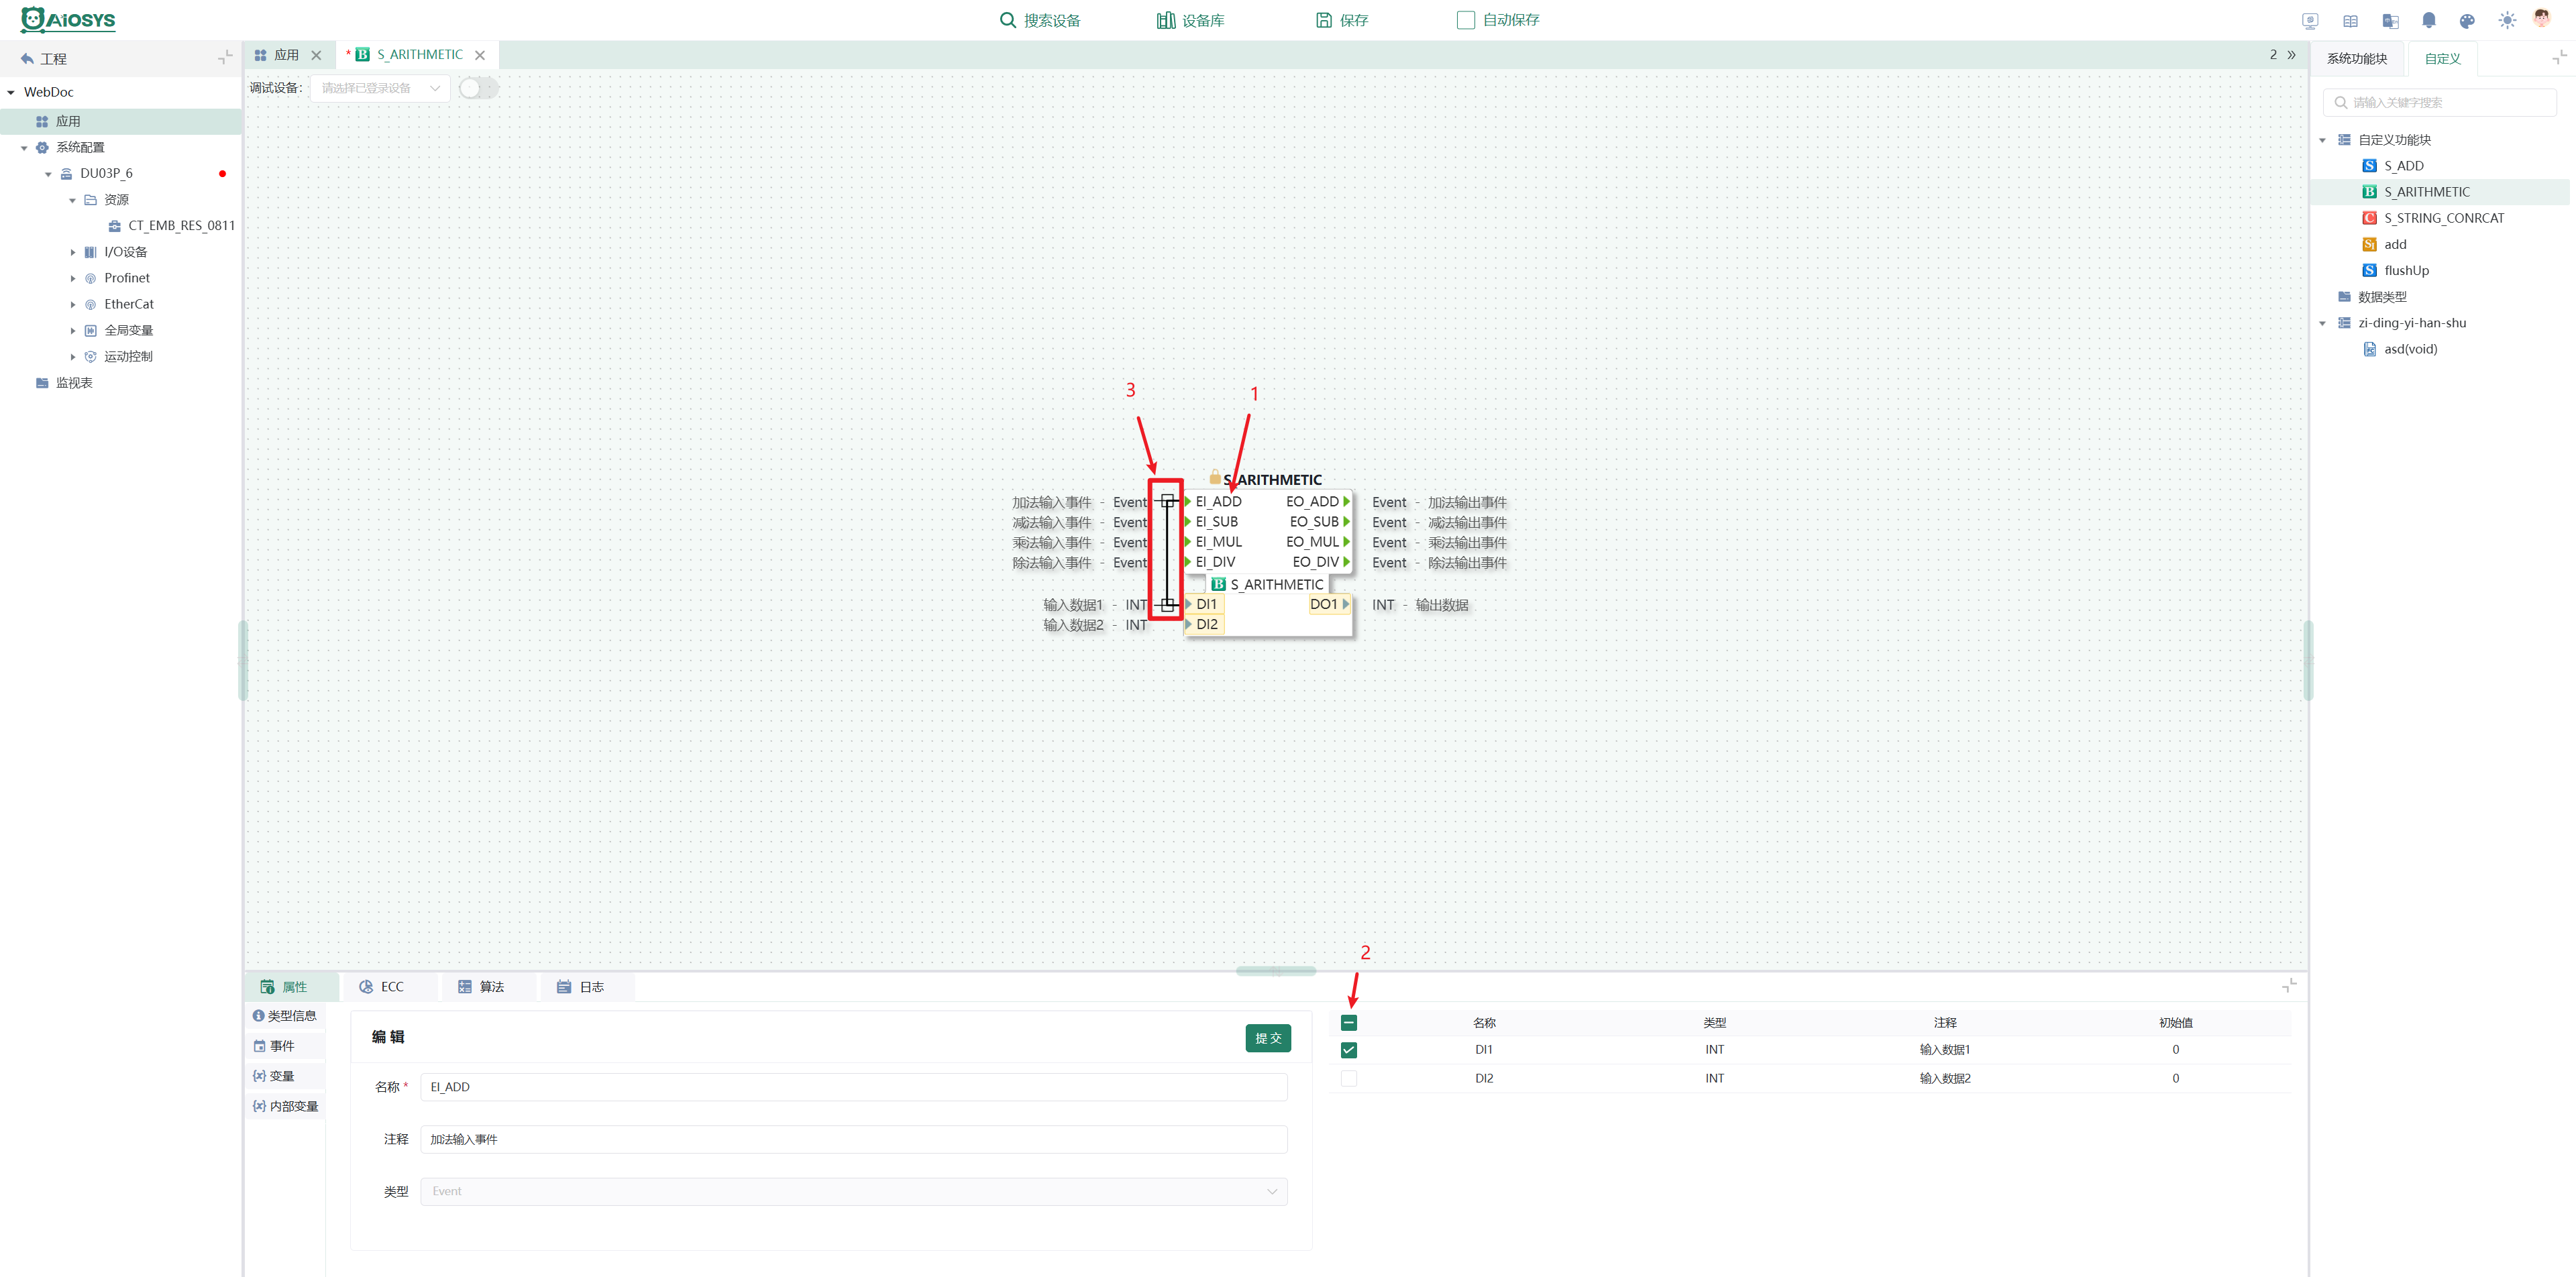Screen dimensions: 2576x1277
Task: Open the 事件 section
Action: click(x=285, y=1046)
